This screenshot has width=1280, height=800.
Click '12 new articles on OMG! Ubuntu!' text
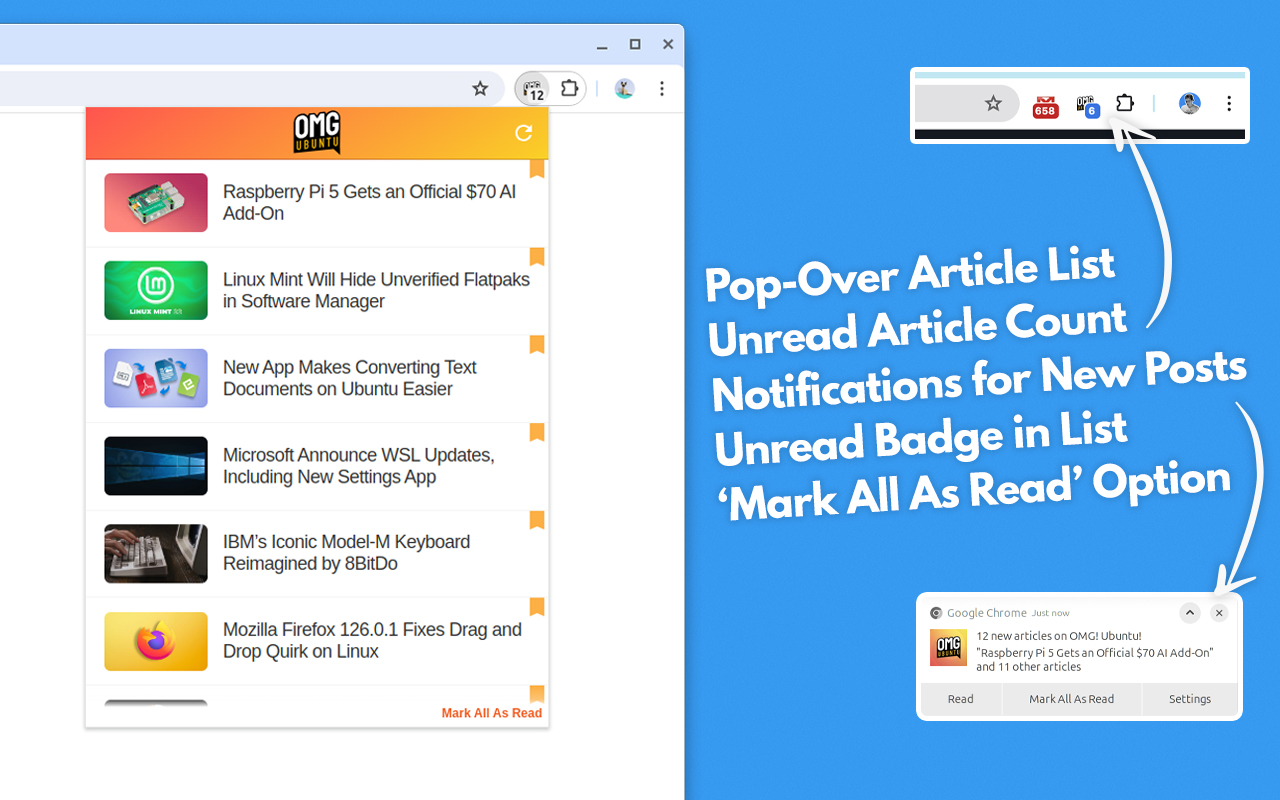(x=1059, y=636)
